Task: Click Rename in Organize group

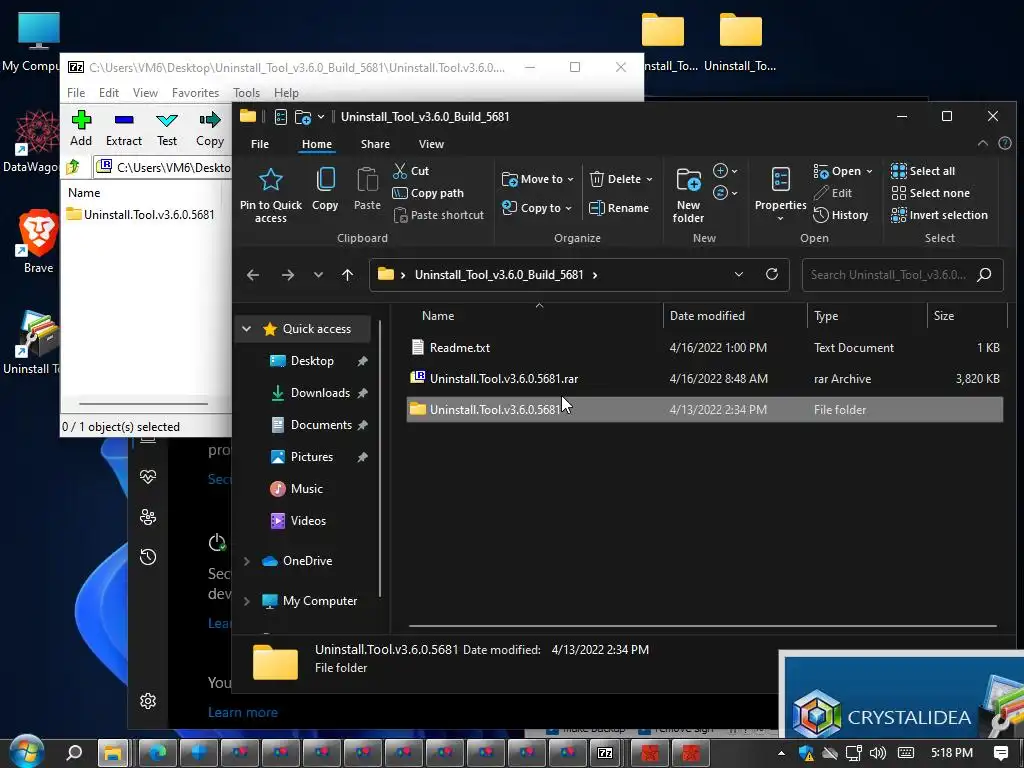Action: coord(618,208)
